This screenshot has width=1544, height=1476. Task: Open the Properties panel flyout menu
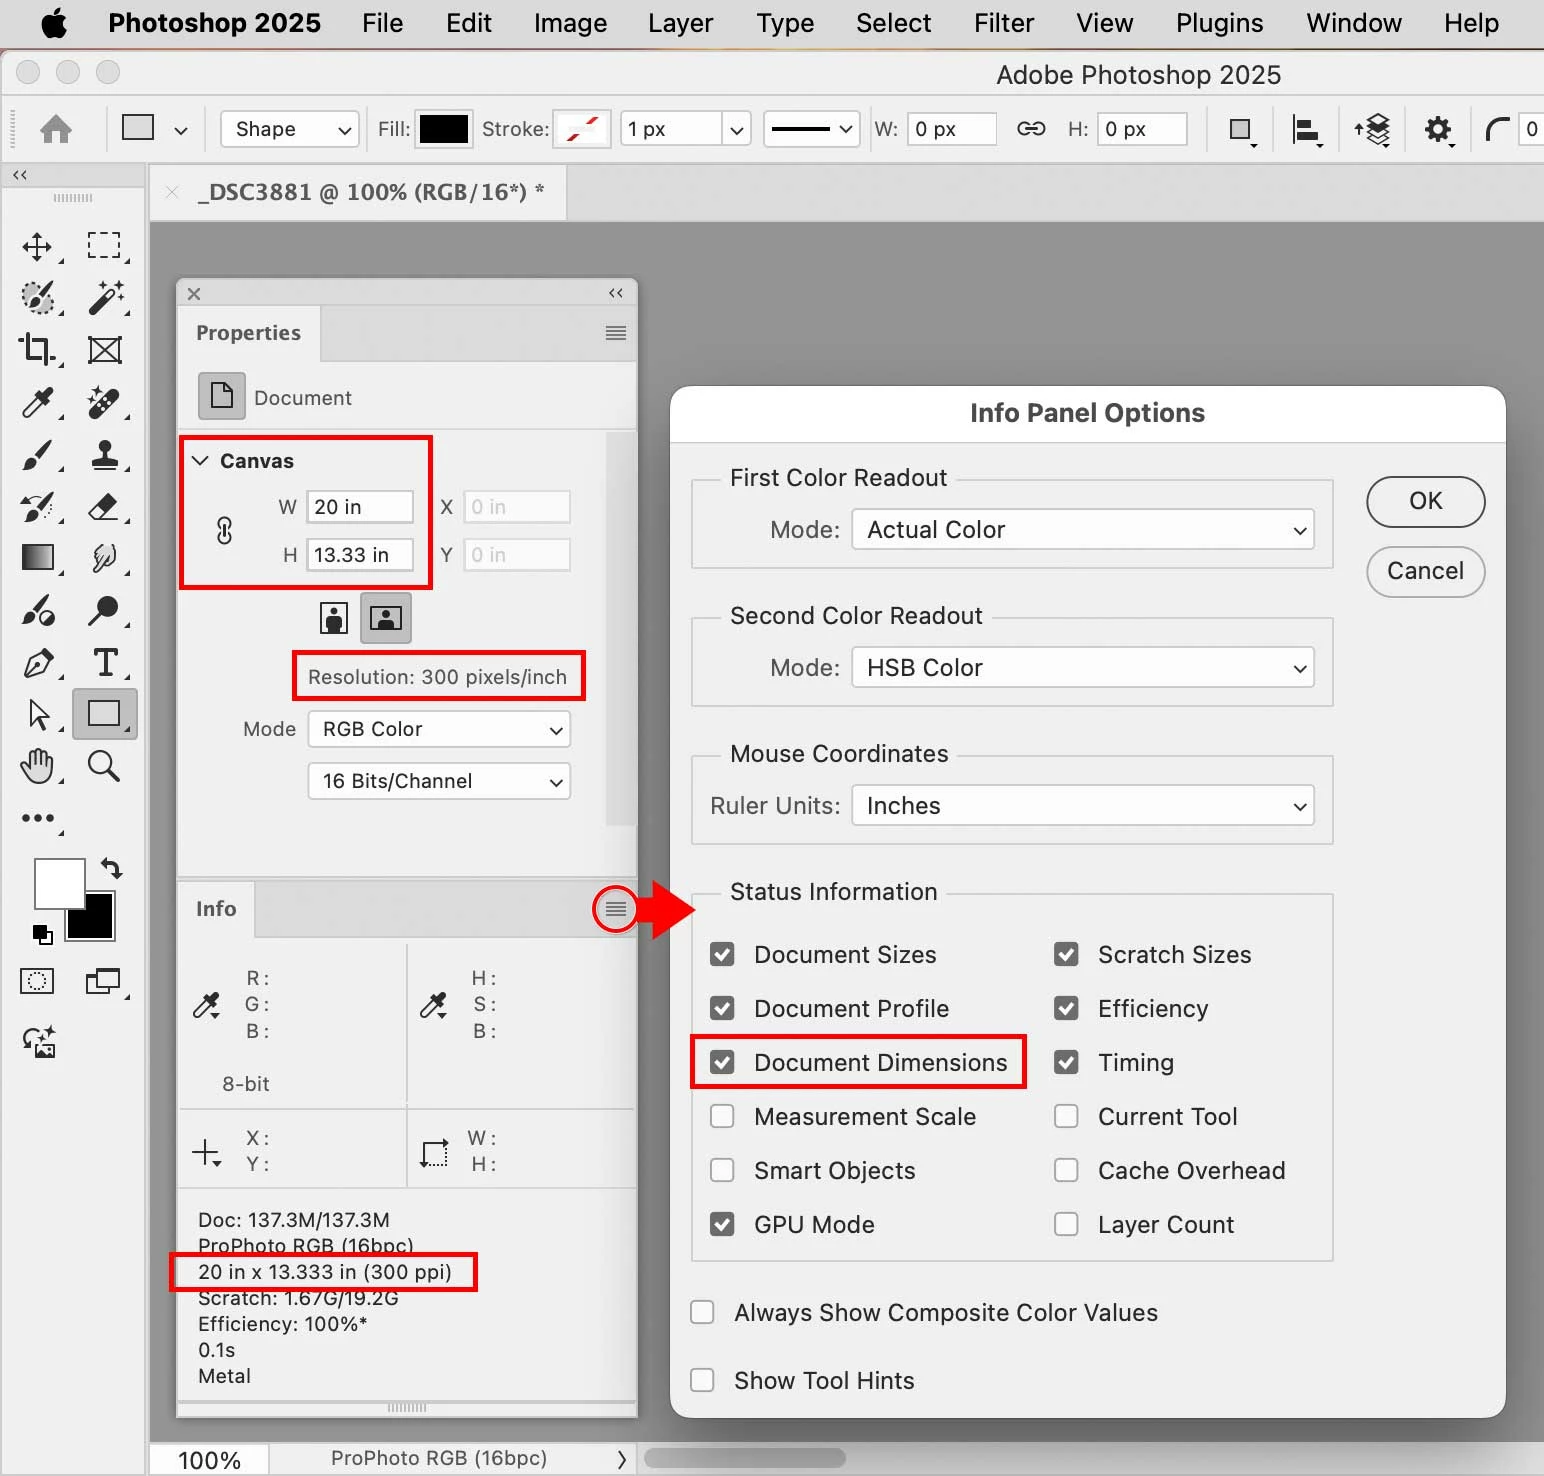[616, 333]
